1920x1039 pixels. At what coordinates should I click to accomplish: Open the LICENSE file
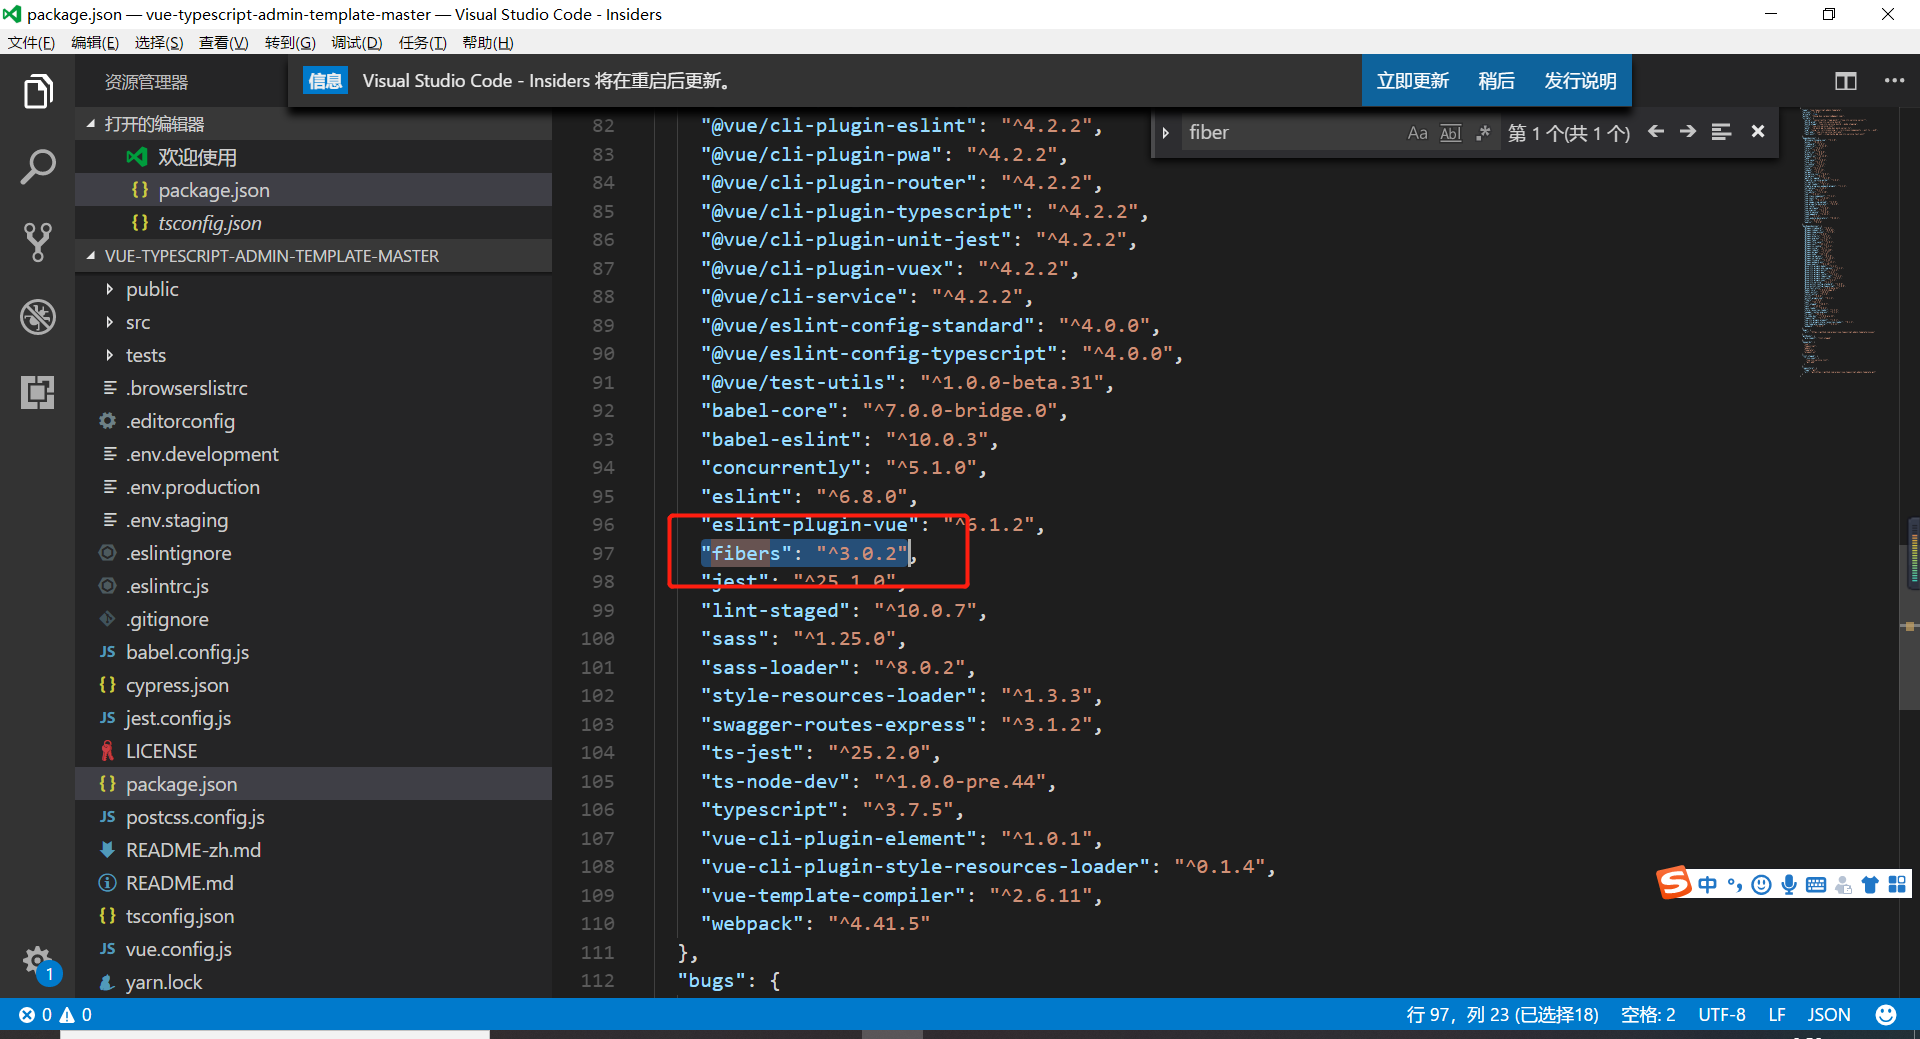pos(314,751)
